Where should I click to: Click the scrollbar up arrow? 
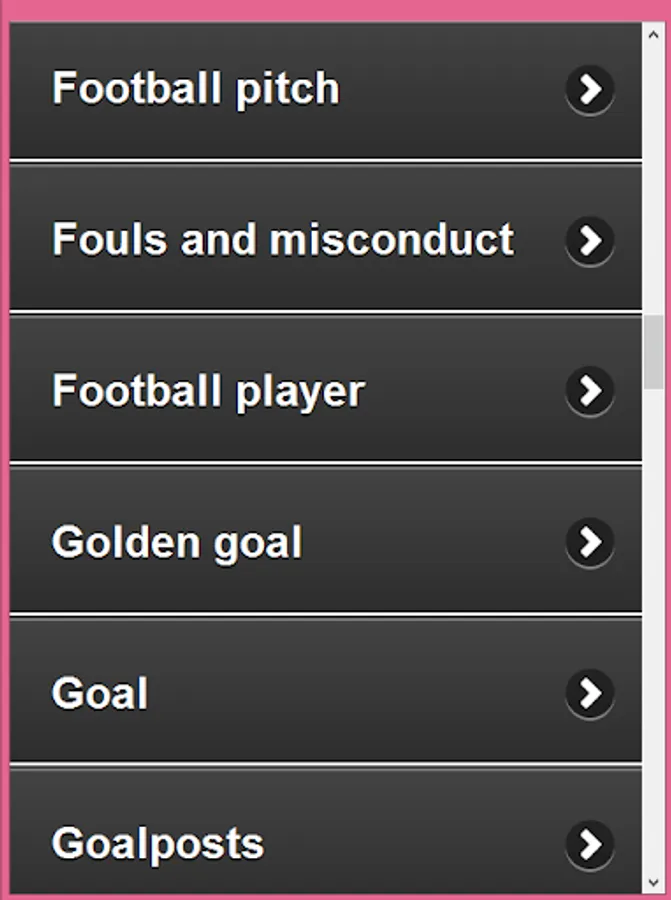point(654,33)
